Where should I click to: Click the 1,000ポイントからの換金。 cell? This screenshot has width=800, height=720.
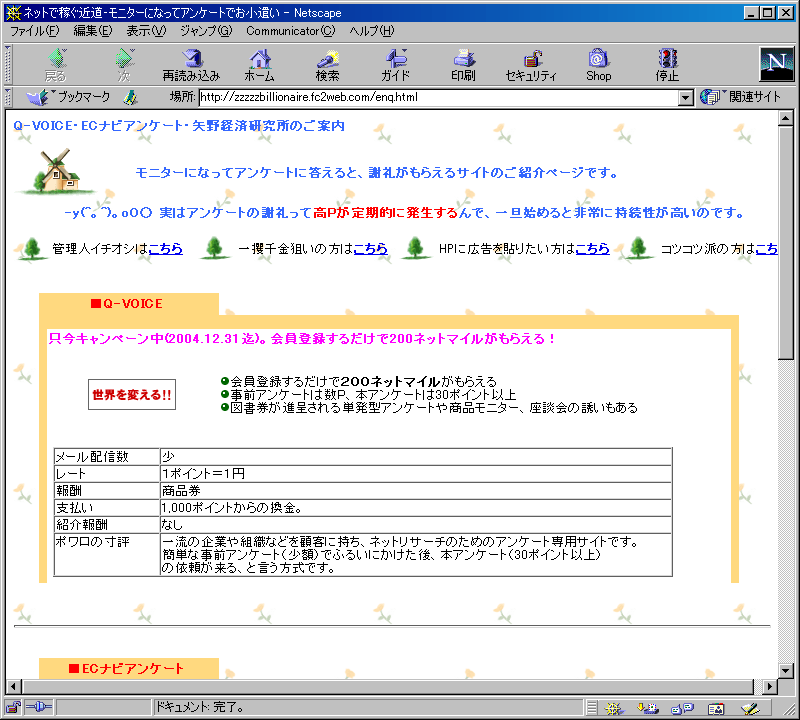416,507
